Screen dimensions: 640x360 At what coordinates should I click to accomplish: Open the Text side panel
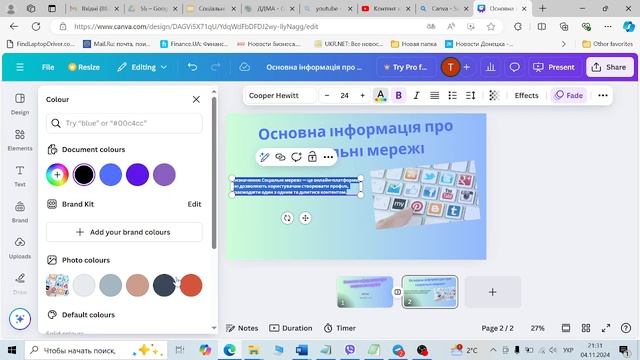click(20, 176)
